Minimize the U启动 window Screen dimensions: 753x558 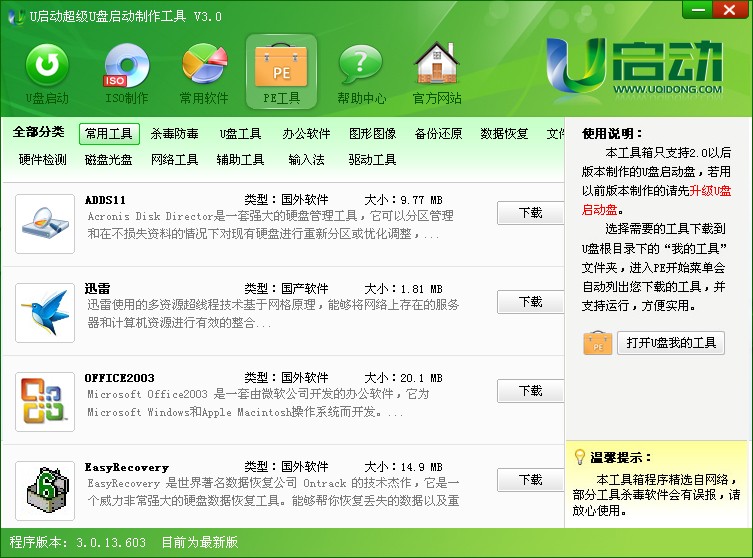[x=698, y=10]
